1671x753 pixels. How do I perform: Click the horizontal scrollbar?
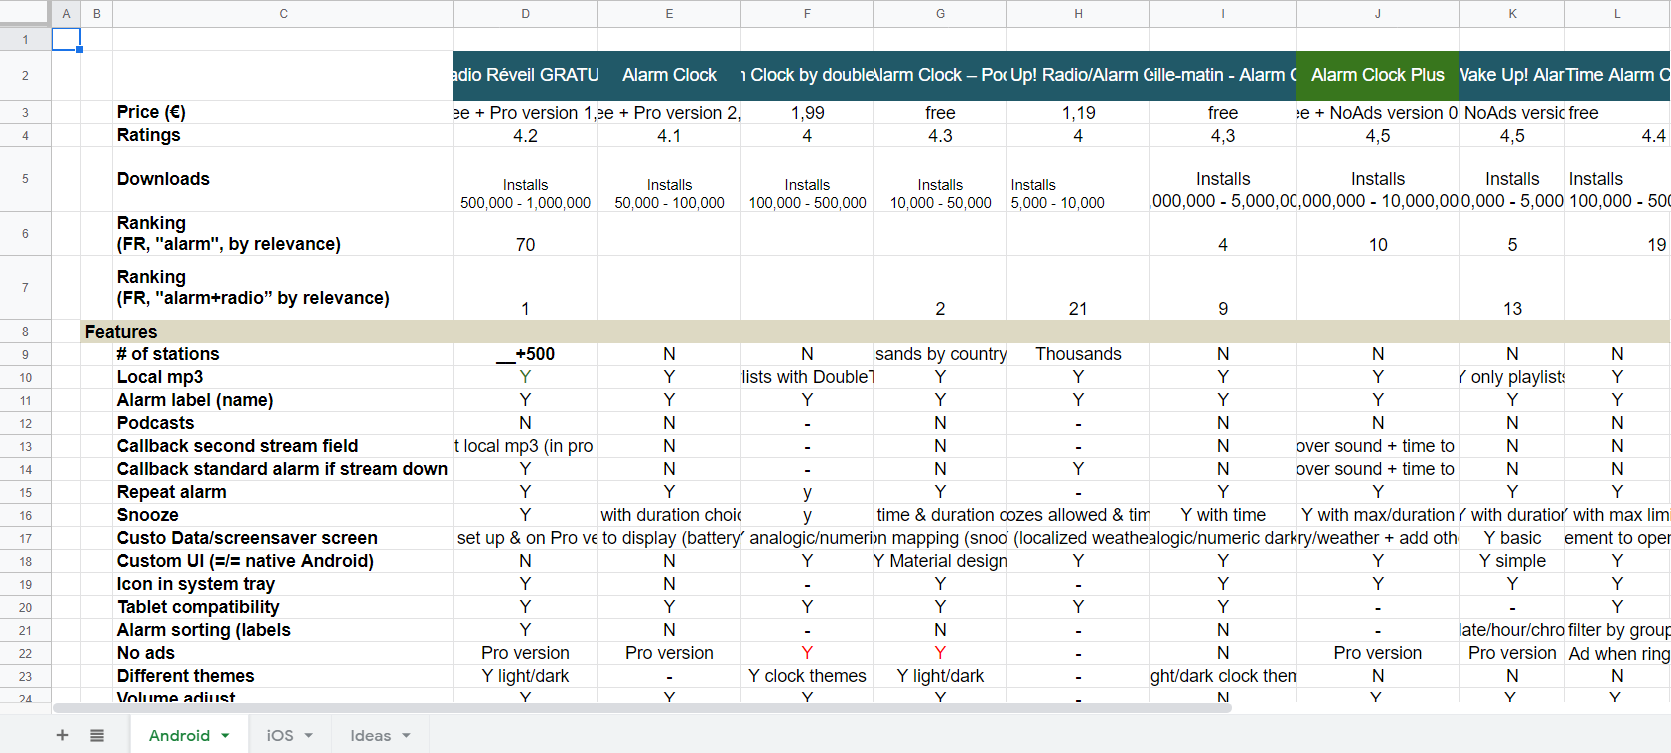tap(642, 708)
